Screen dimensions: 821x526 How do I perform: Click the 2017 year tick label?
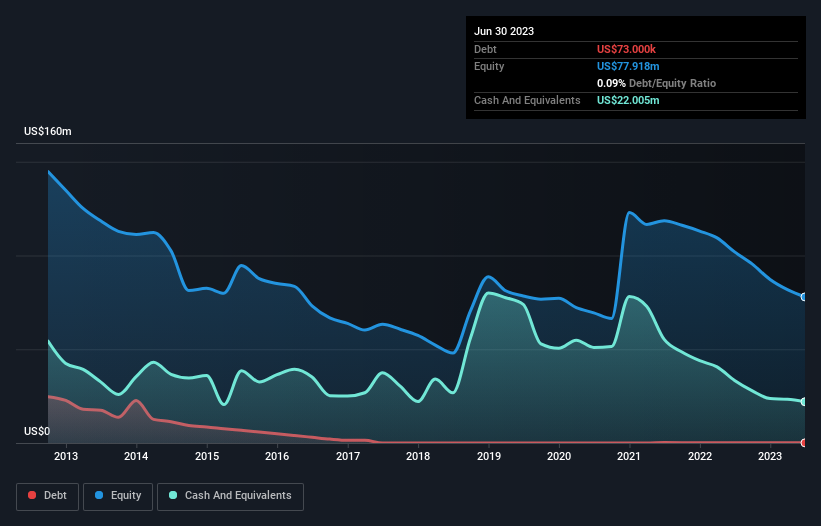click(348, 457)
